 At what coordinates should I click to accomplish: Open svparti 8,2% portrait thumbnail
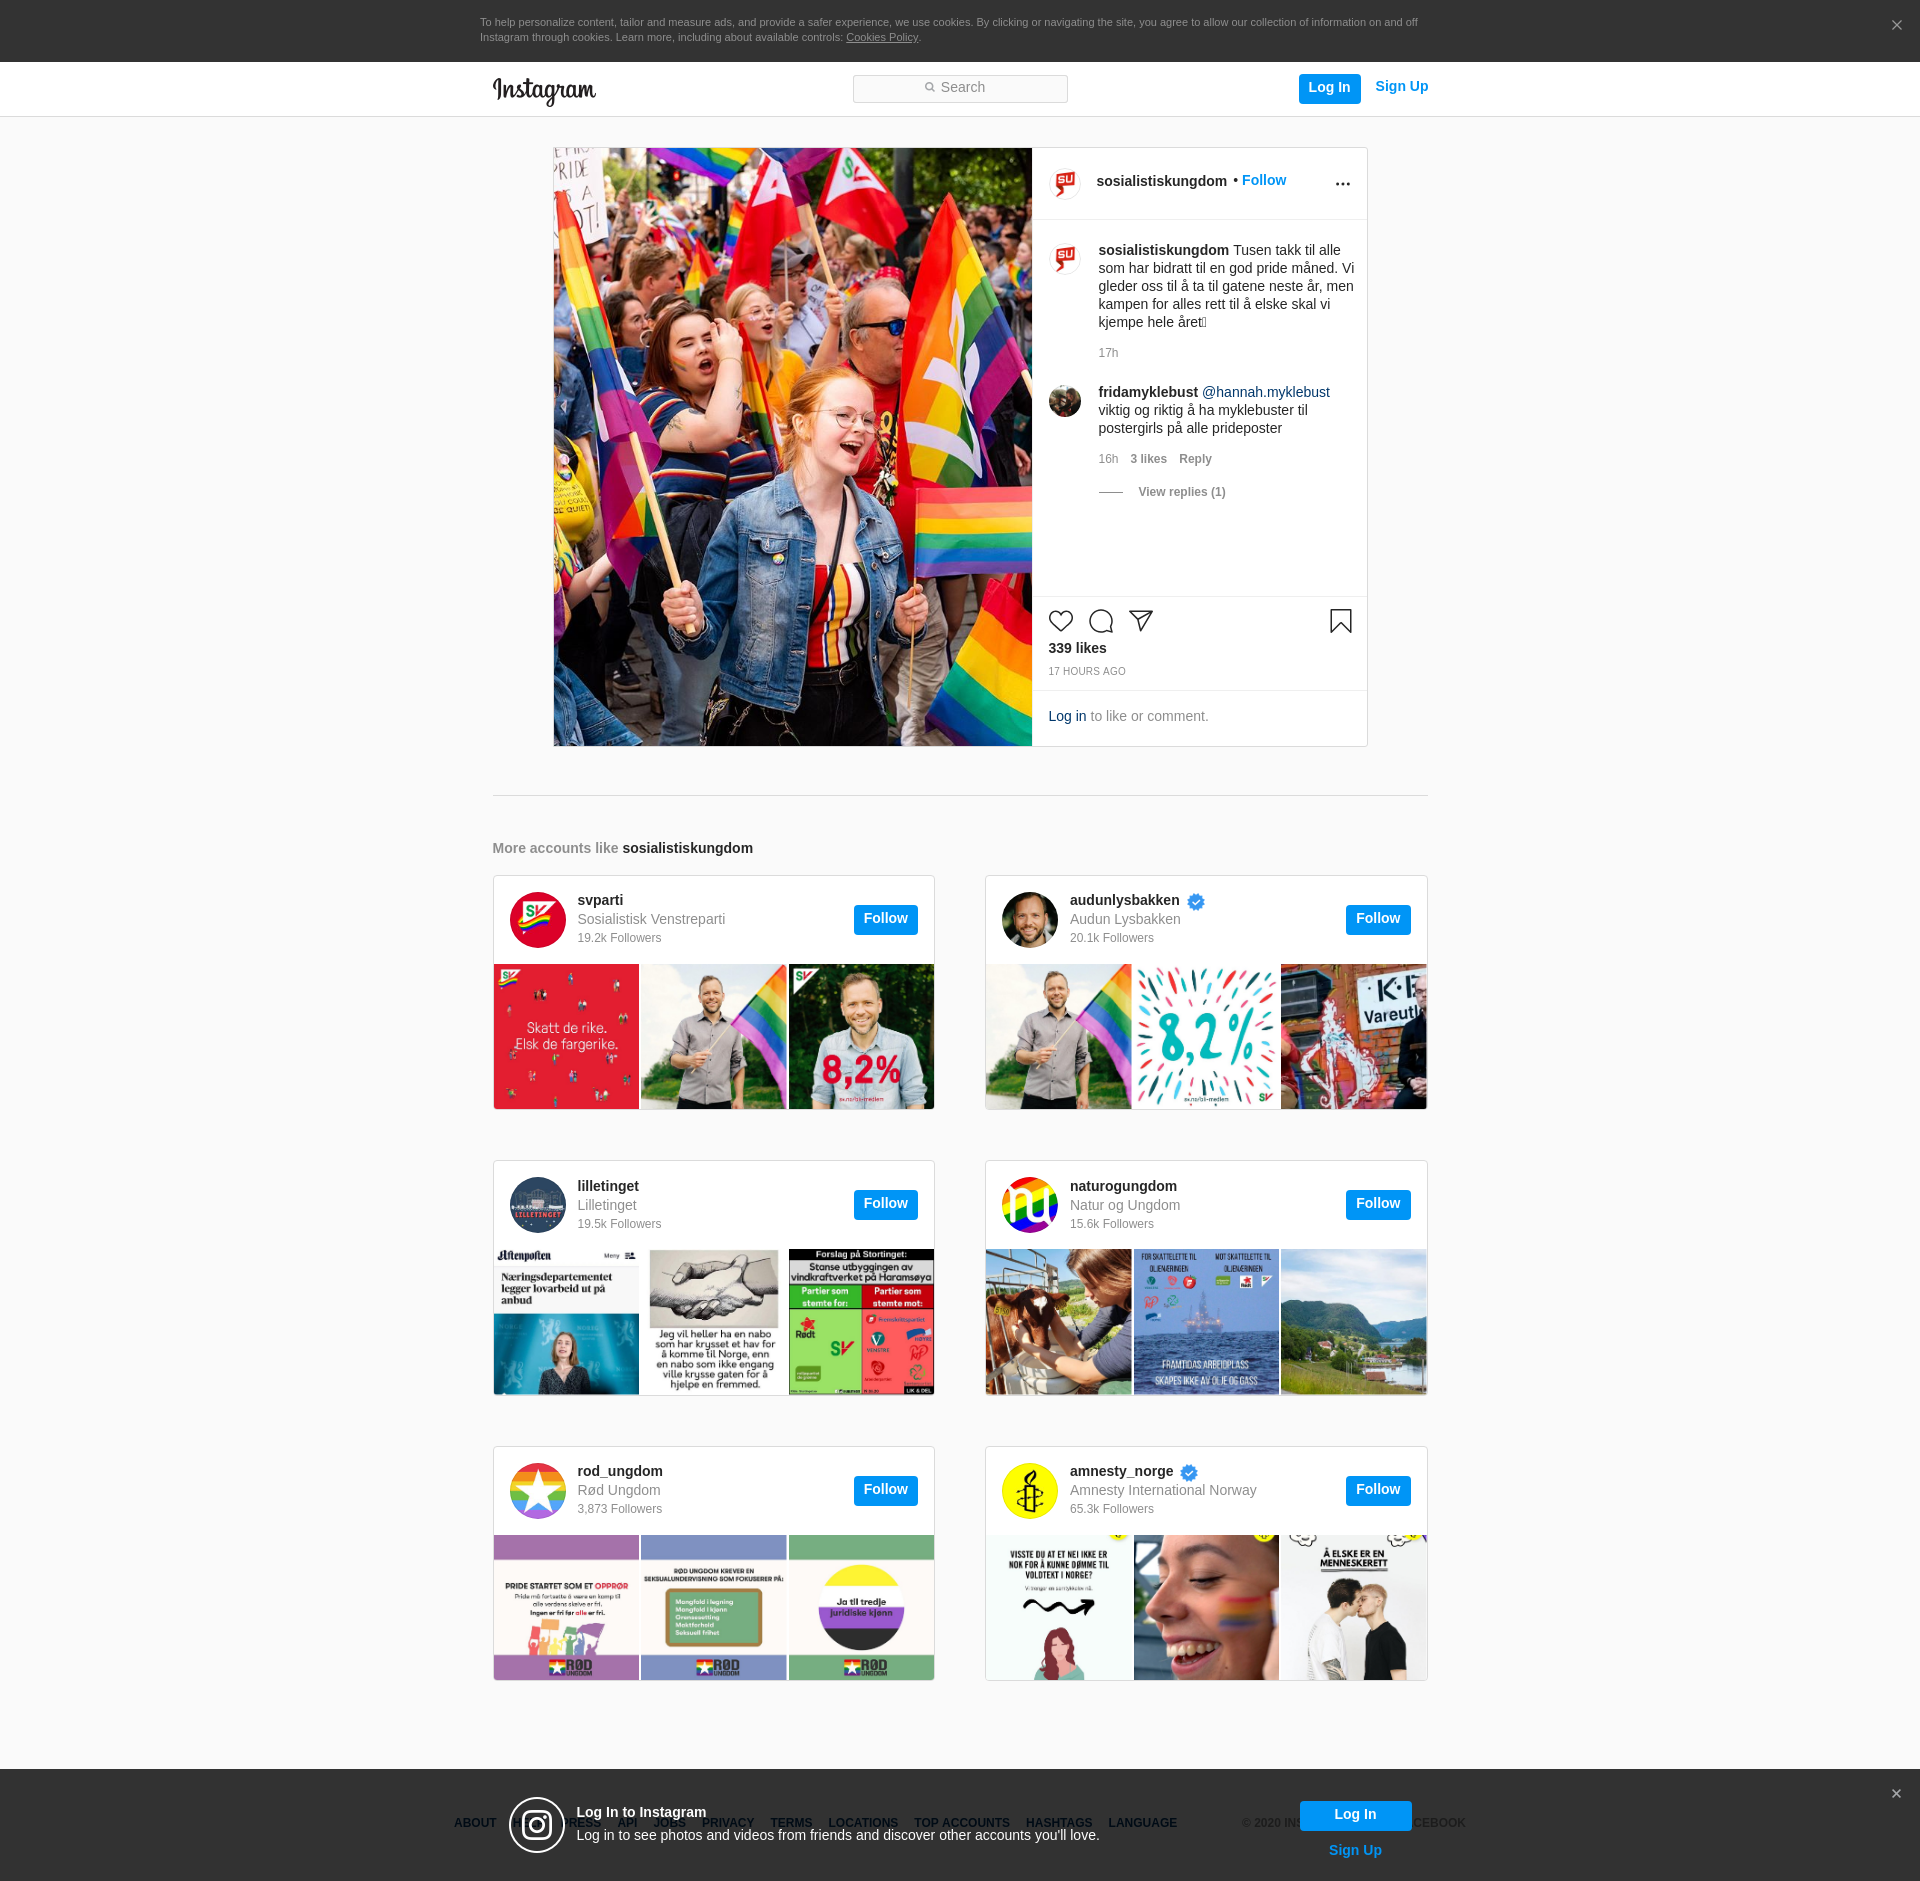pyautogui.click(x=861, y=1036)
